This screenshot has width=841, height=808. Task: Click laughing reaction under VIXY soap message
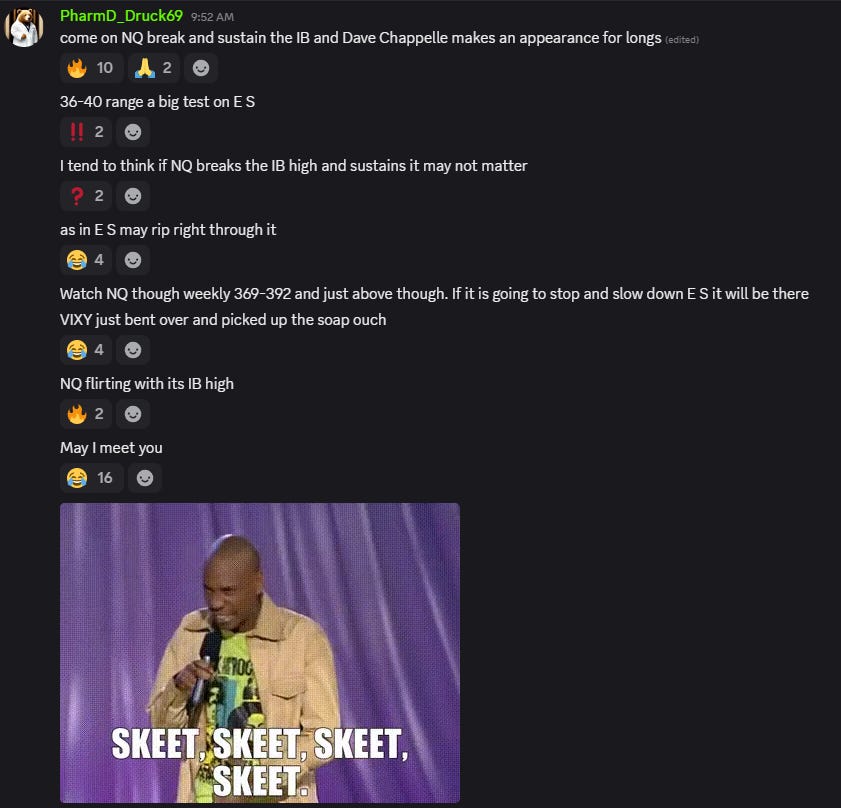[x=86, y=350]
